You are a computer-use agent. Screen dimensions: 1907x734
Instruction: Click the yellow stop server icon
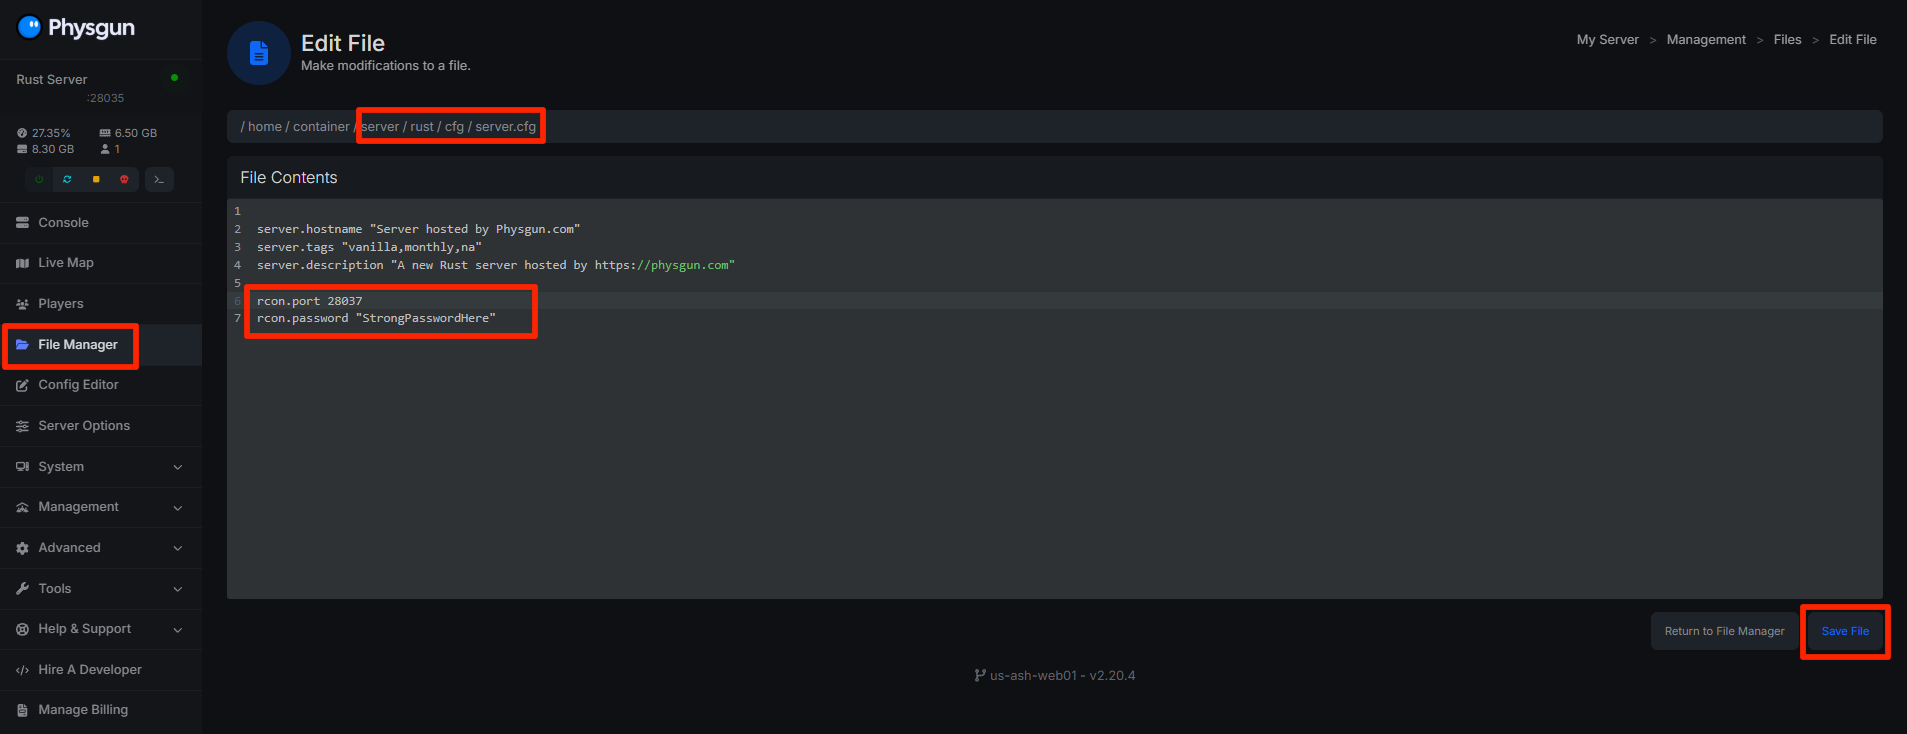coord(96,179)
